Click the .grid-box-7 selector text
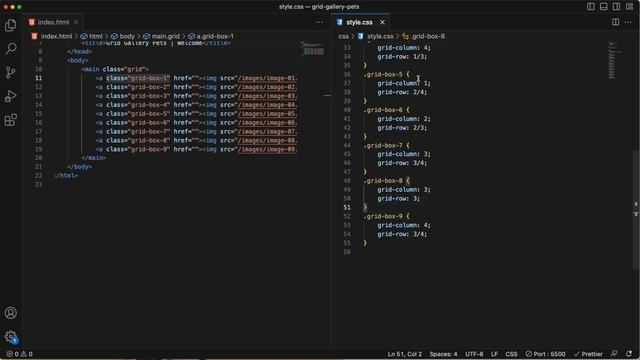Image resolution: width=640 pixels, height=360 pixels. coord(383,145)
